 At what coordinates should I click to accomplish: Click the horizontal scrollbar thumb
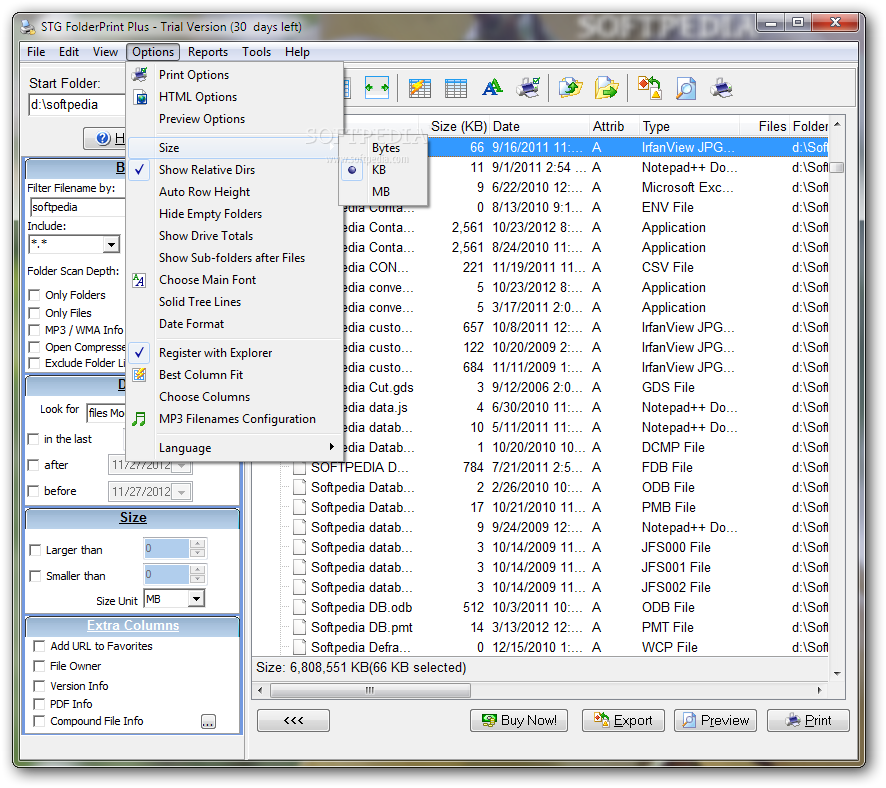click(x=370, y=690)
